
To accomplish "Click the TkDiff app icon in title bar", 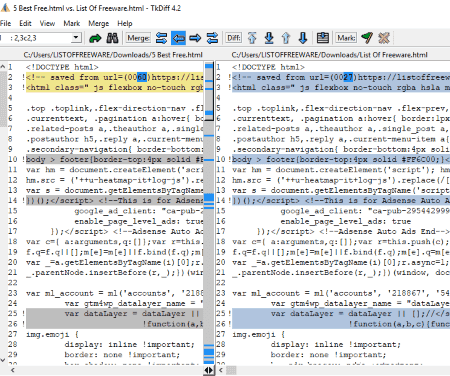I will pos(5,8).
